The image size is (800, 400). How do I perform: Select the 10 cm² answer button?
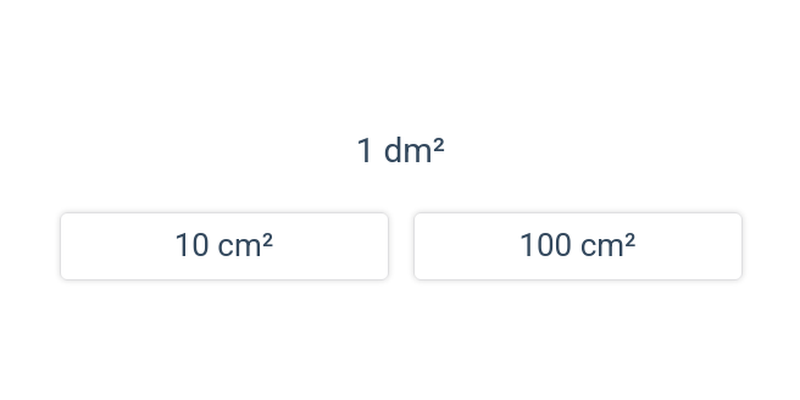[224, 246]
